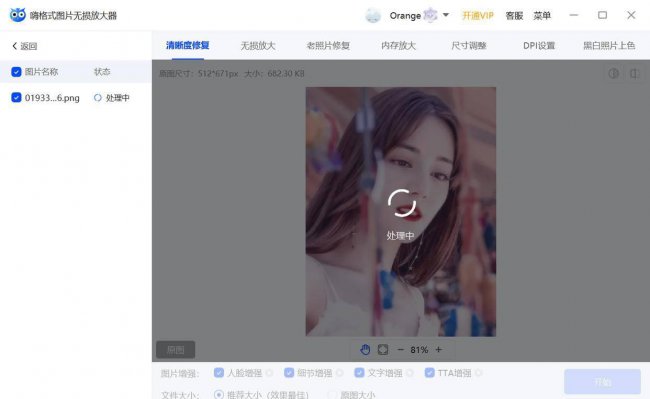Select the 推荐大小 radio option
This screenshot has height=399, width=650.
click(x=219, y=394)
